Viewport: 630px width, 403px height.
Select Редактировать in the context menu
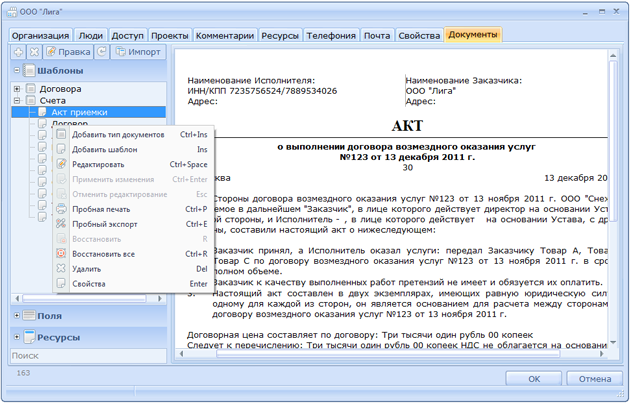pyautogui.click(x=133, y=164)
